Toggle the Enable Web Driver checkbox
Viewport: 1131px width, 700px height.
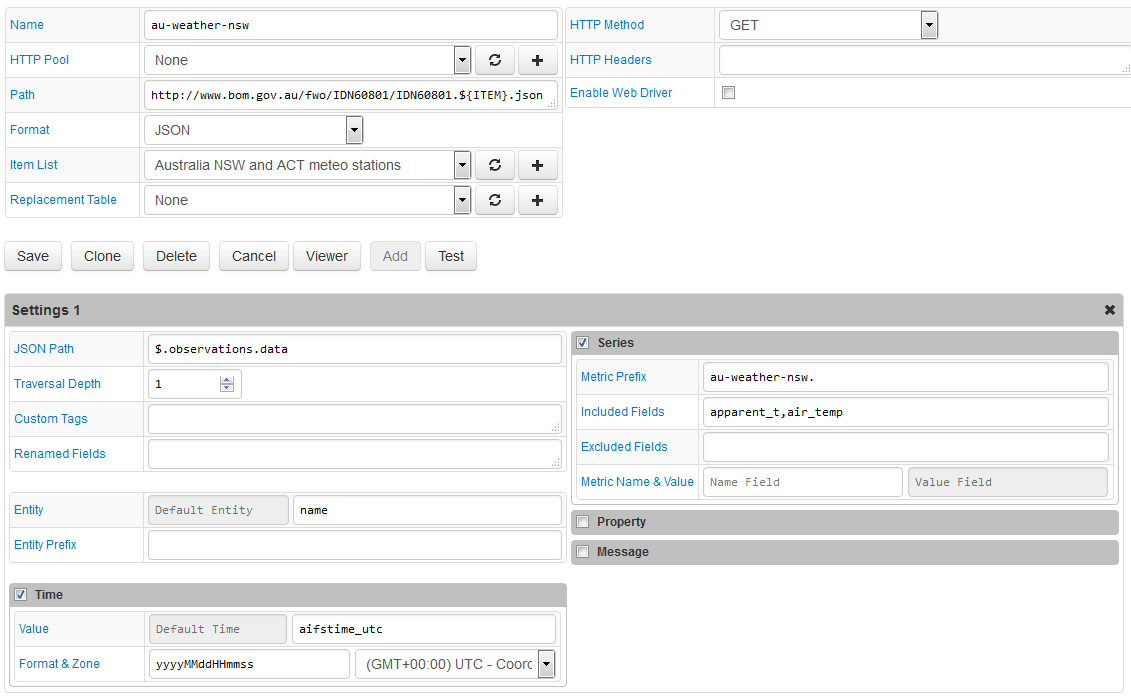[x=729, y=92]
